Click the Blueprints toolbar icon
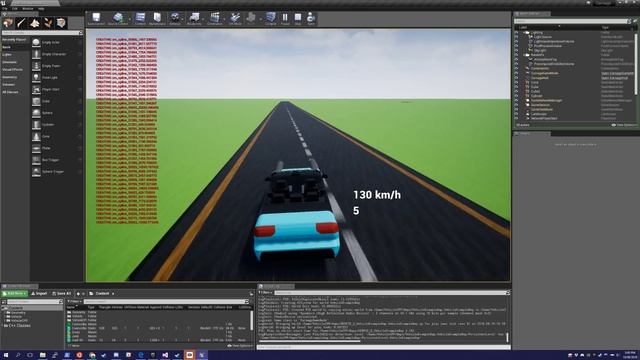The height and width of the screenshot is (360, 640). (194, 17)
